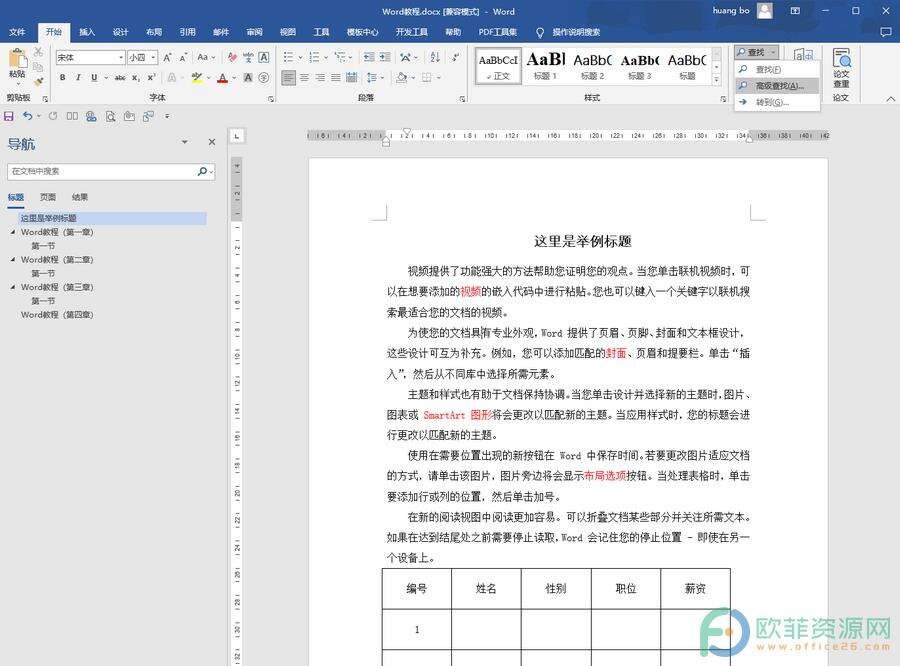The image size is (900, 666).
Task: Click the bullet list icon
Action: [x=288, y=57]
